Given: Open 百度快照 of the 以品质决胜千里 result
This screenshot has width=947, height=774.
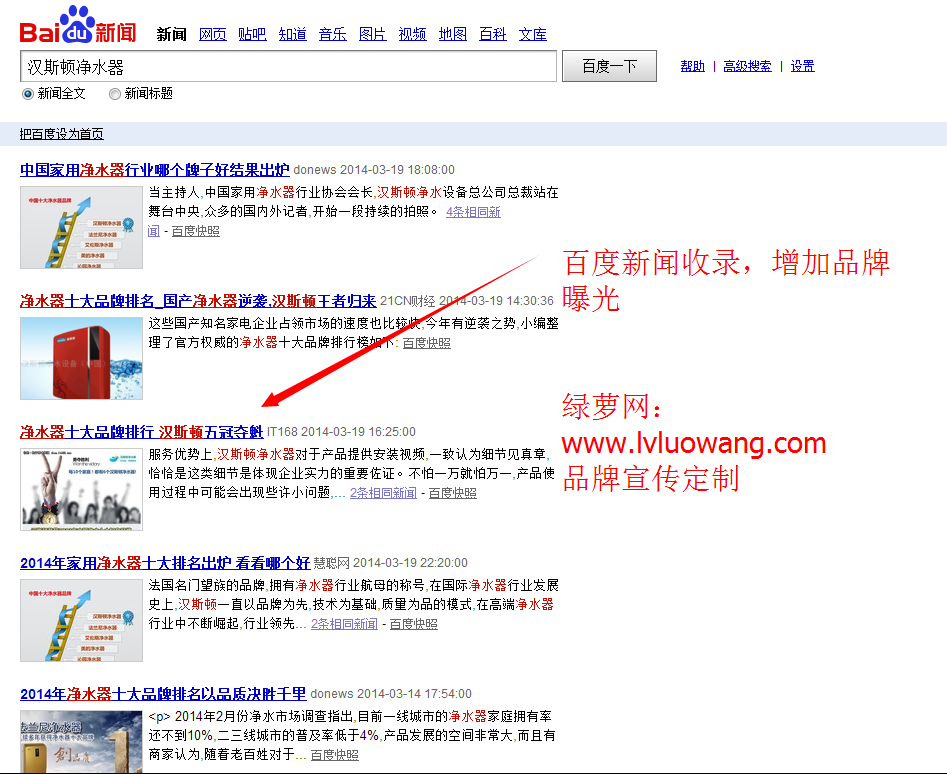Looking at the screenshot, I should tap(335, 755).
